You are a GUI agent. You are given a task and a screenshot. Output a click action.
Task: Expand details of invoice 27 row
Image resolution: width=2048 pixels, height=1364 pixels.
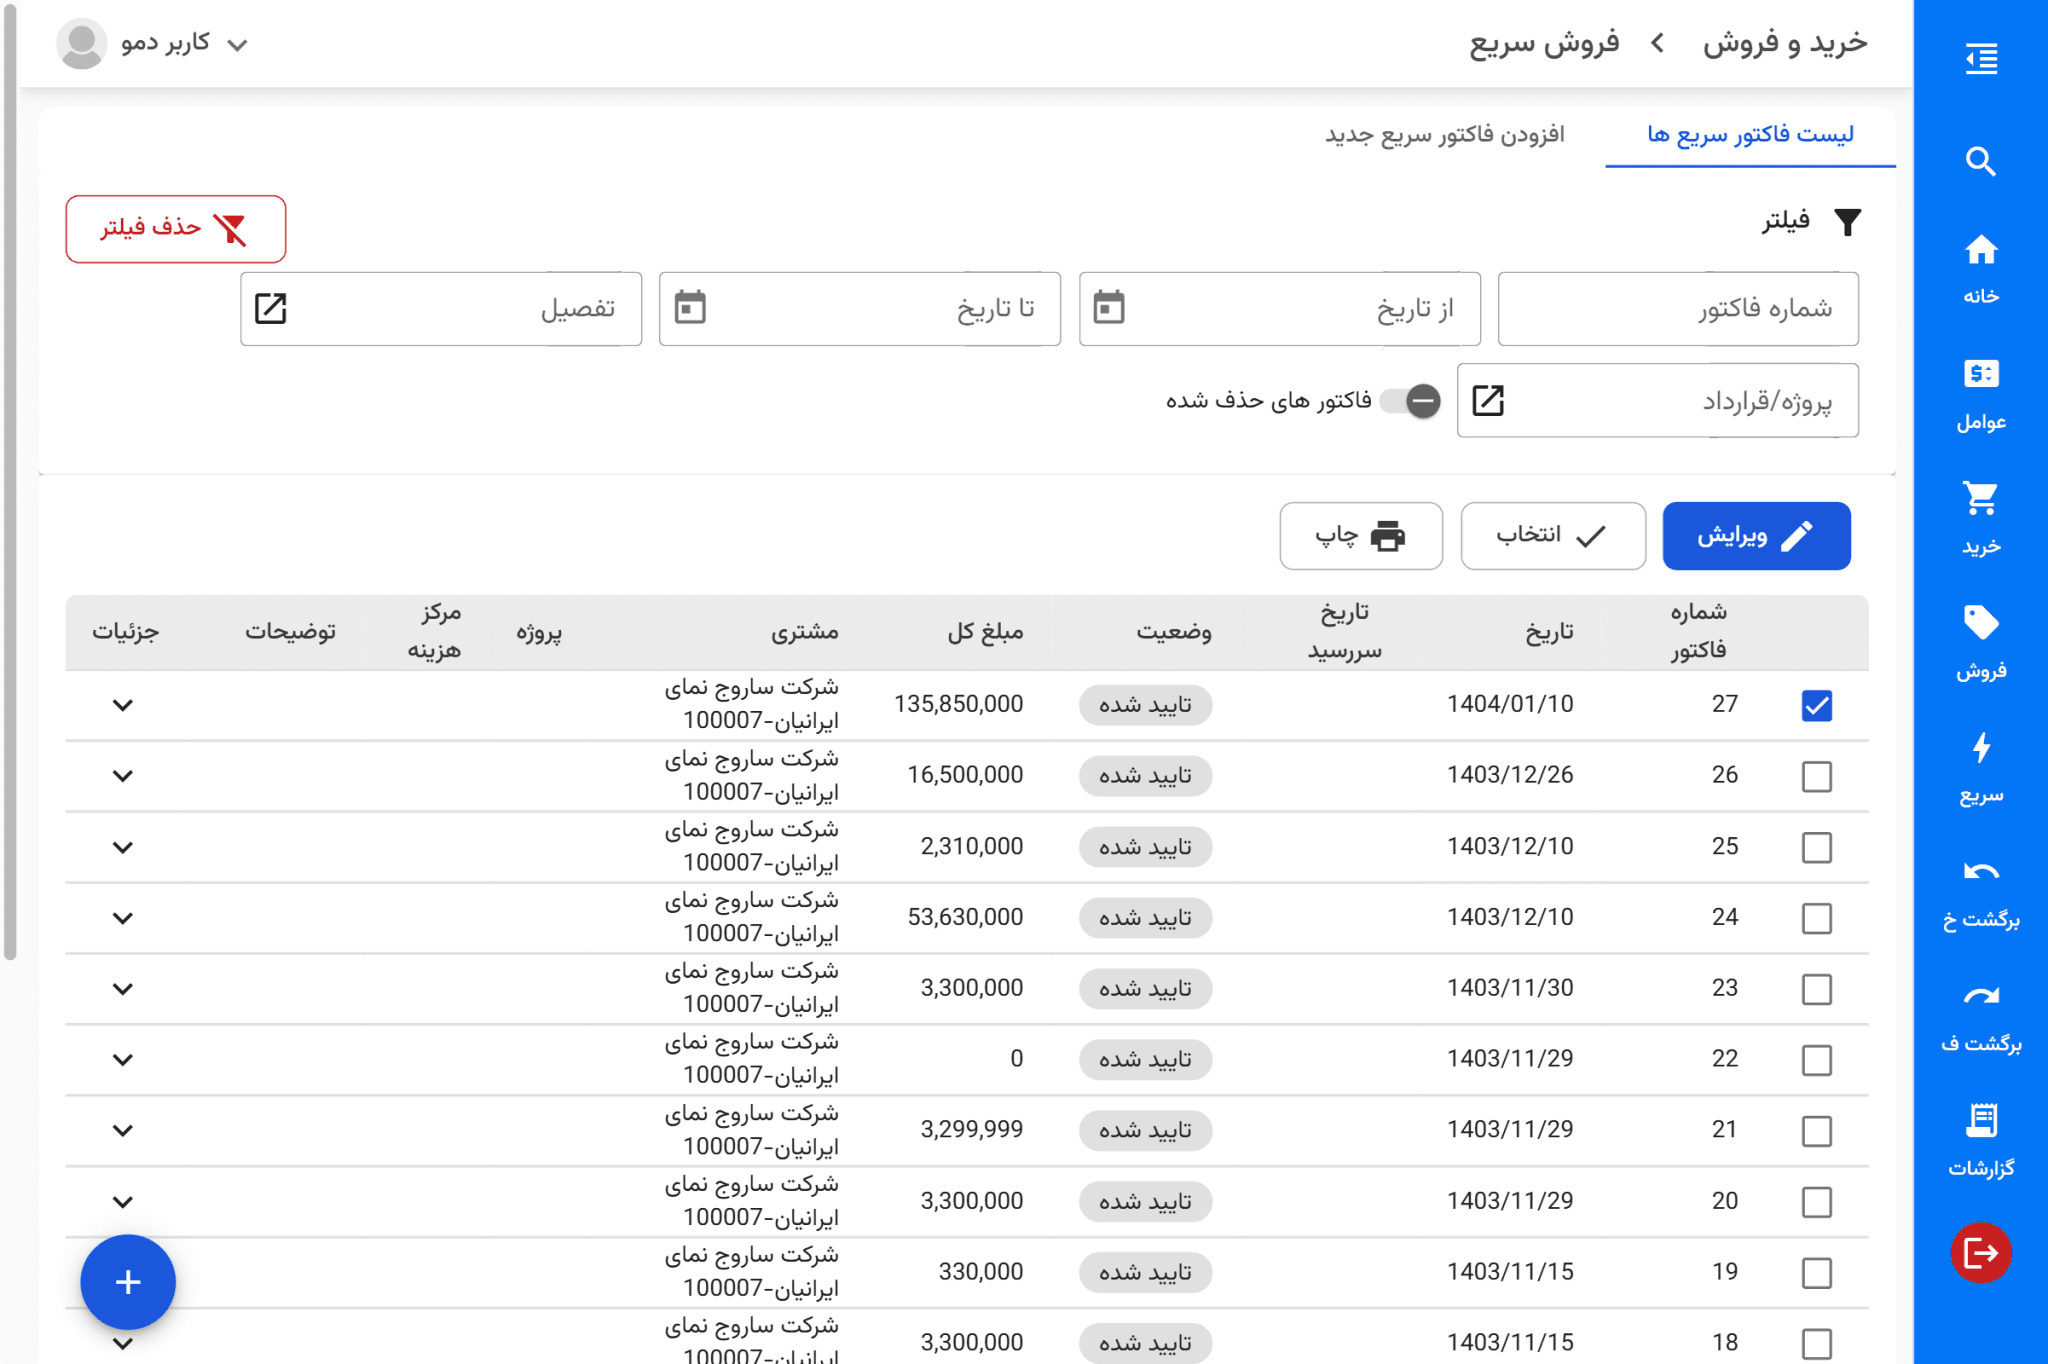123,705
